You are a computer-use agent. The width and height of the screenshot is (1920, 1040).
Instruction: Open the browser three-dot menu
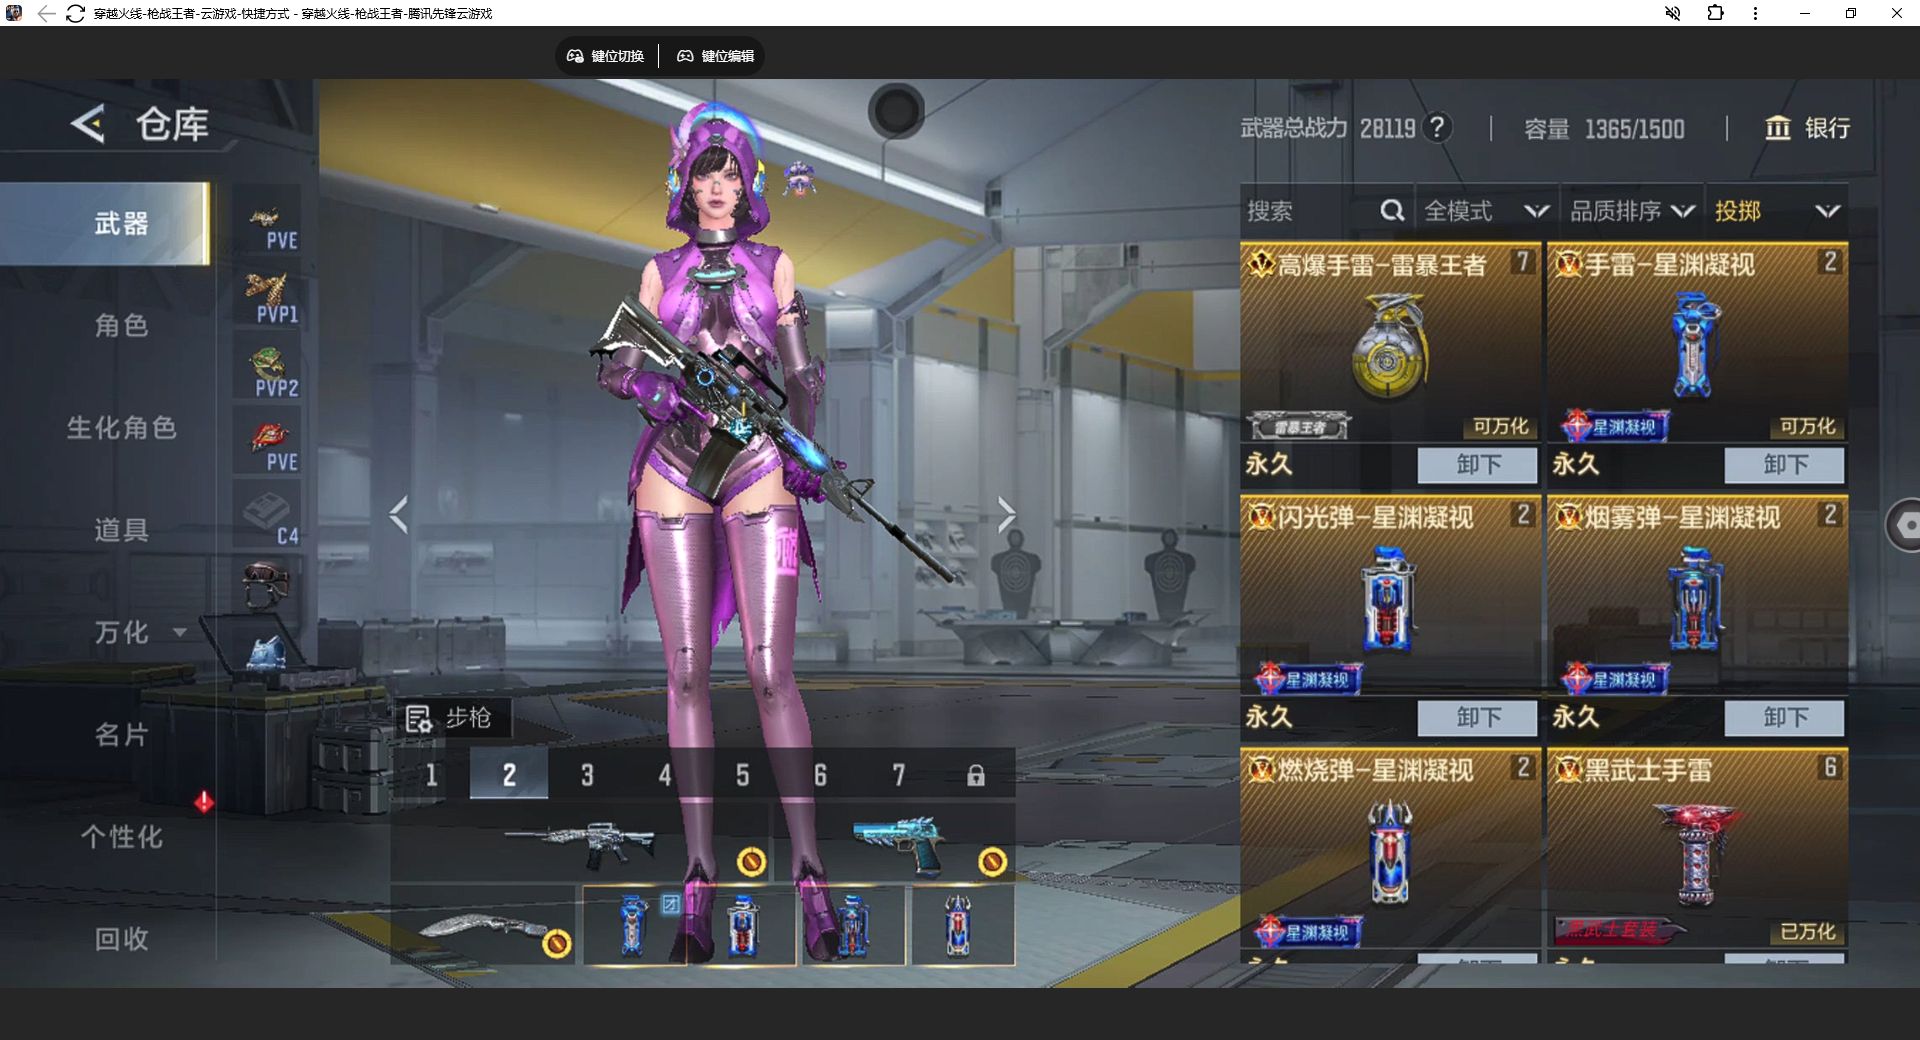click(x=1755, y=13)
